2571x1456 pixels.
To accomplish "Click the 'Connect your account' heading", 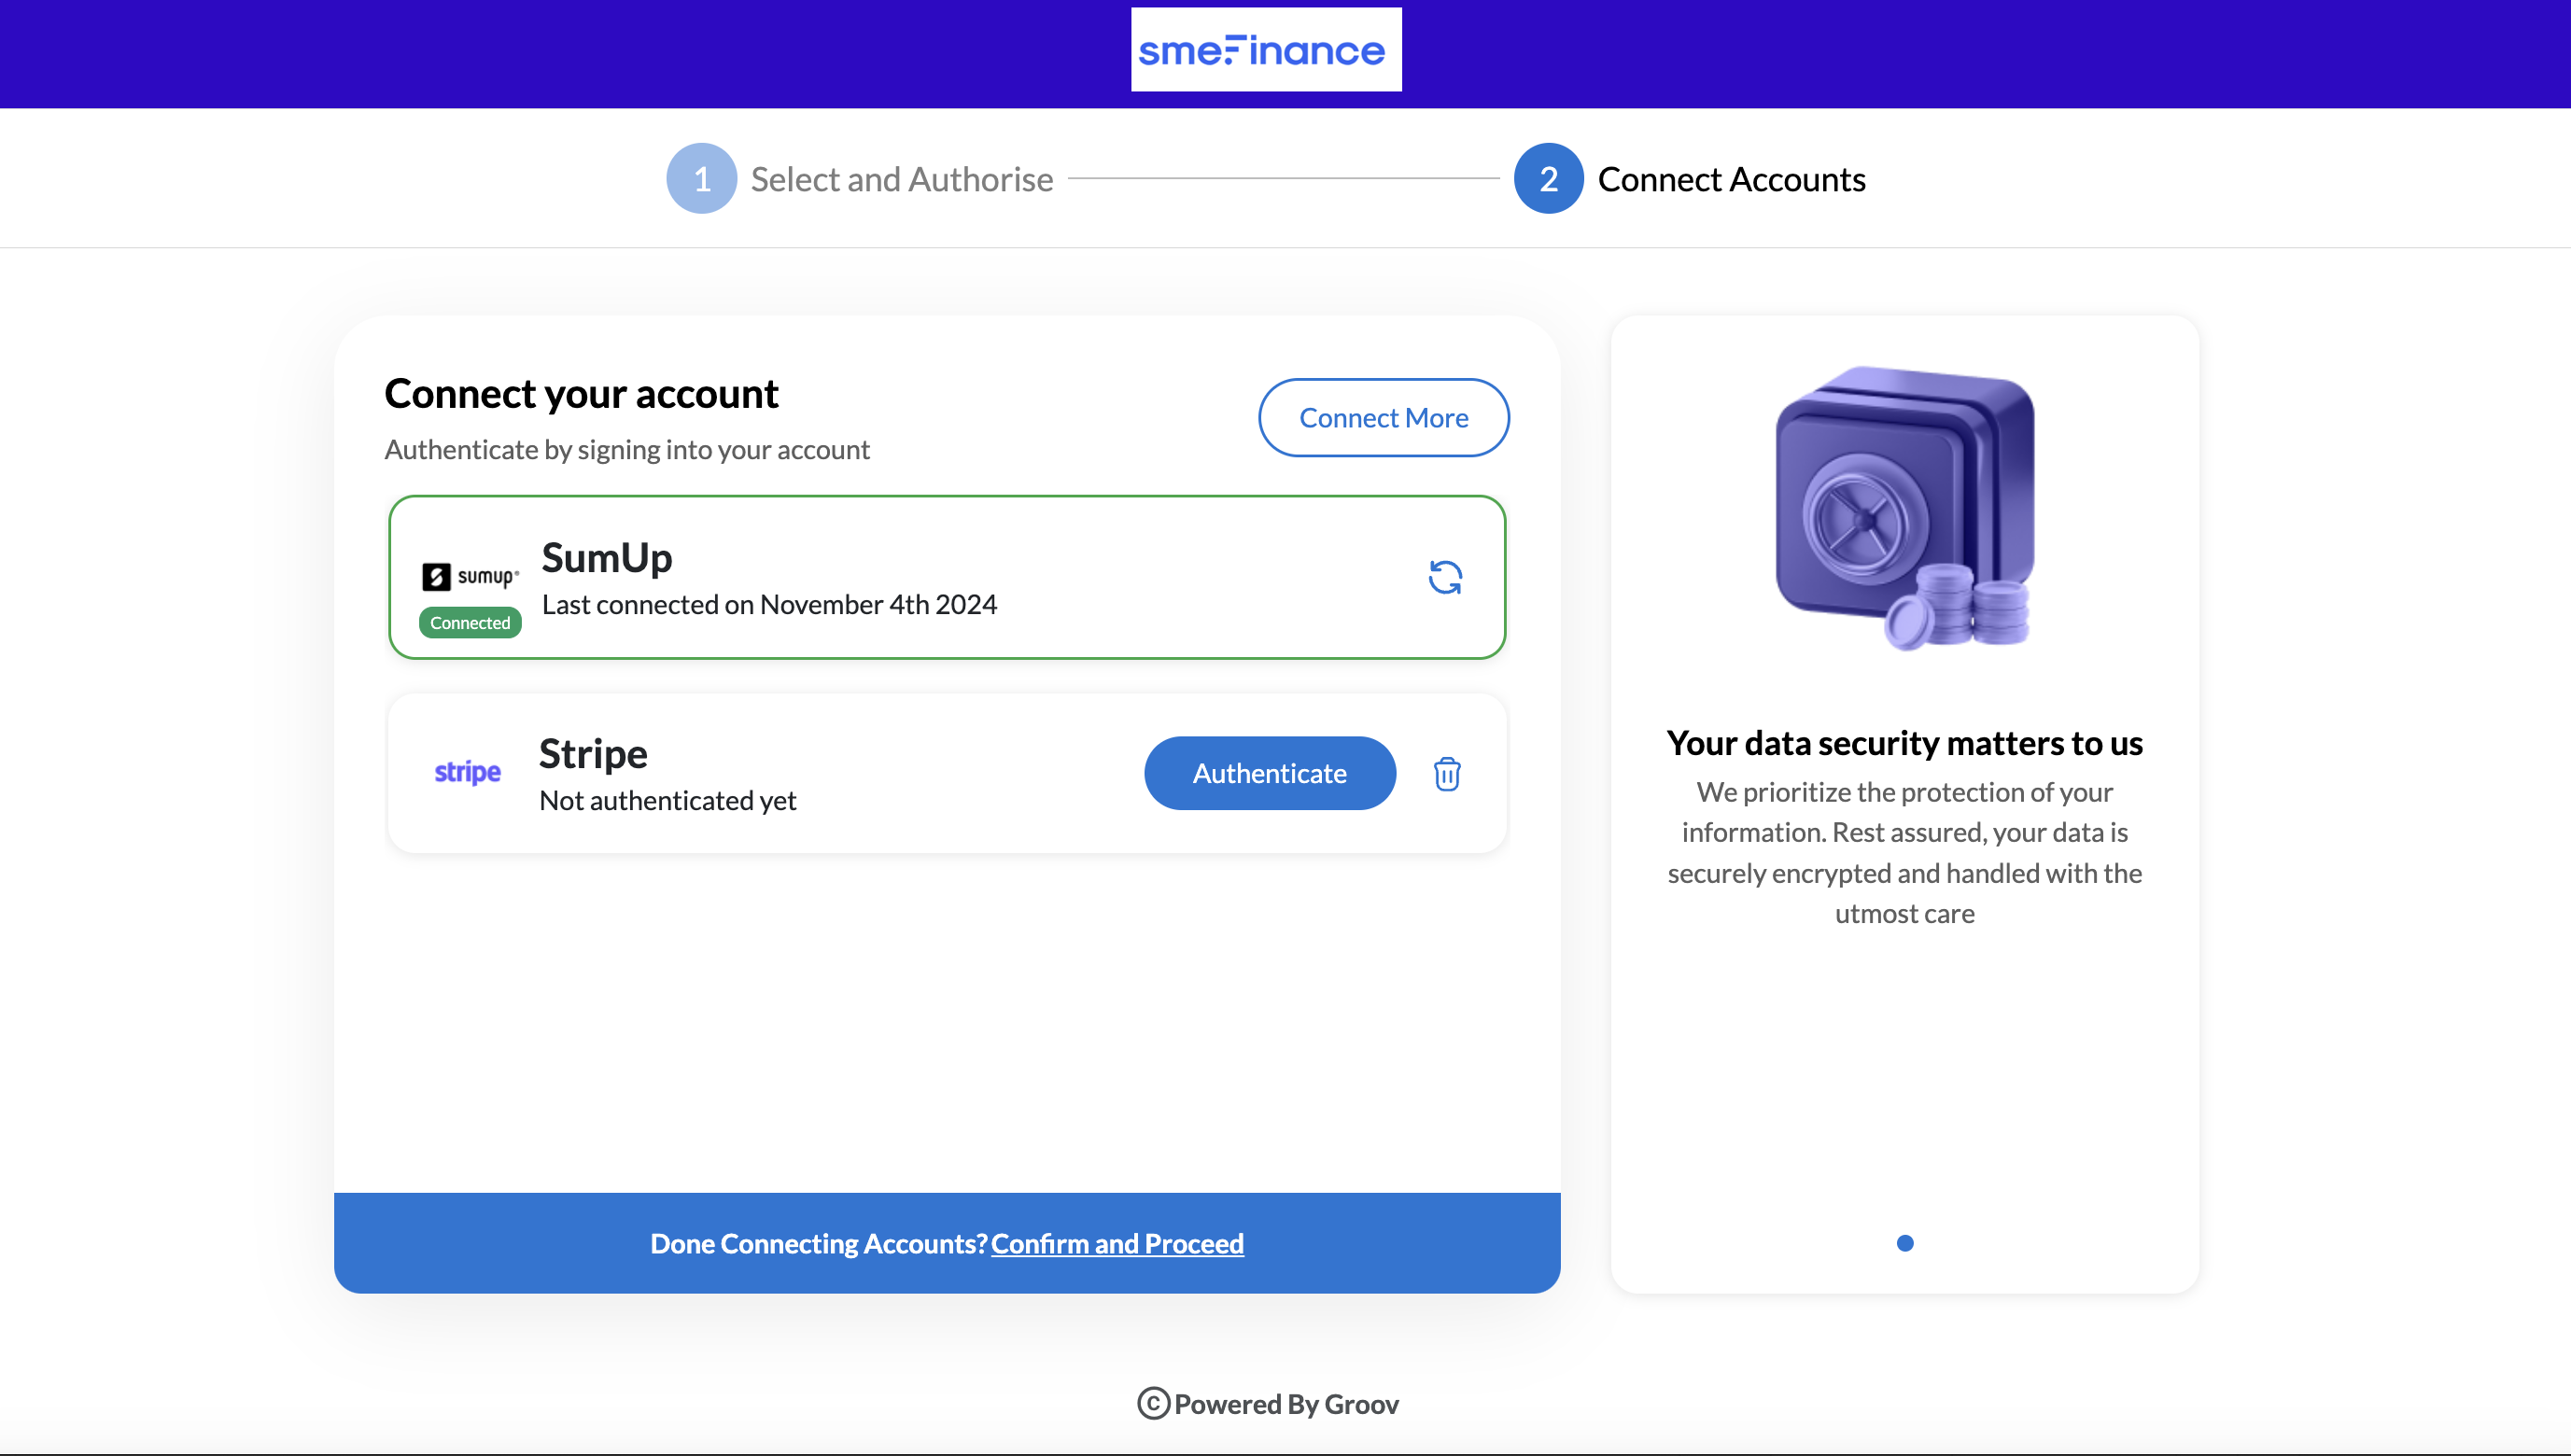I will (581, 394).
